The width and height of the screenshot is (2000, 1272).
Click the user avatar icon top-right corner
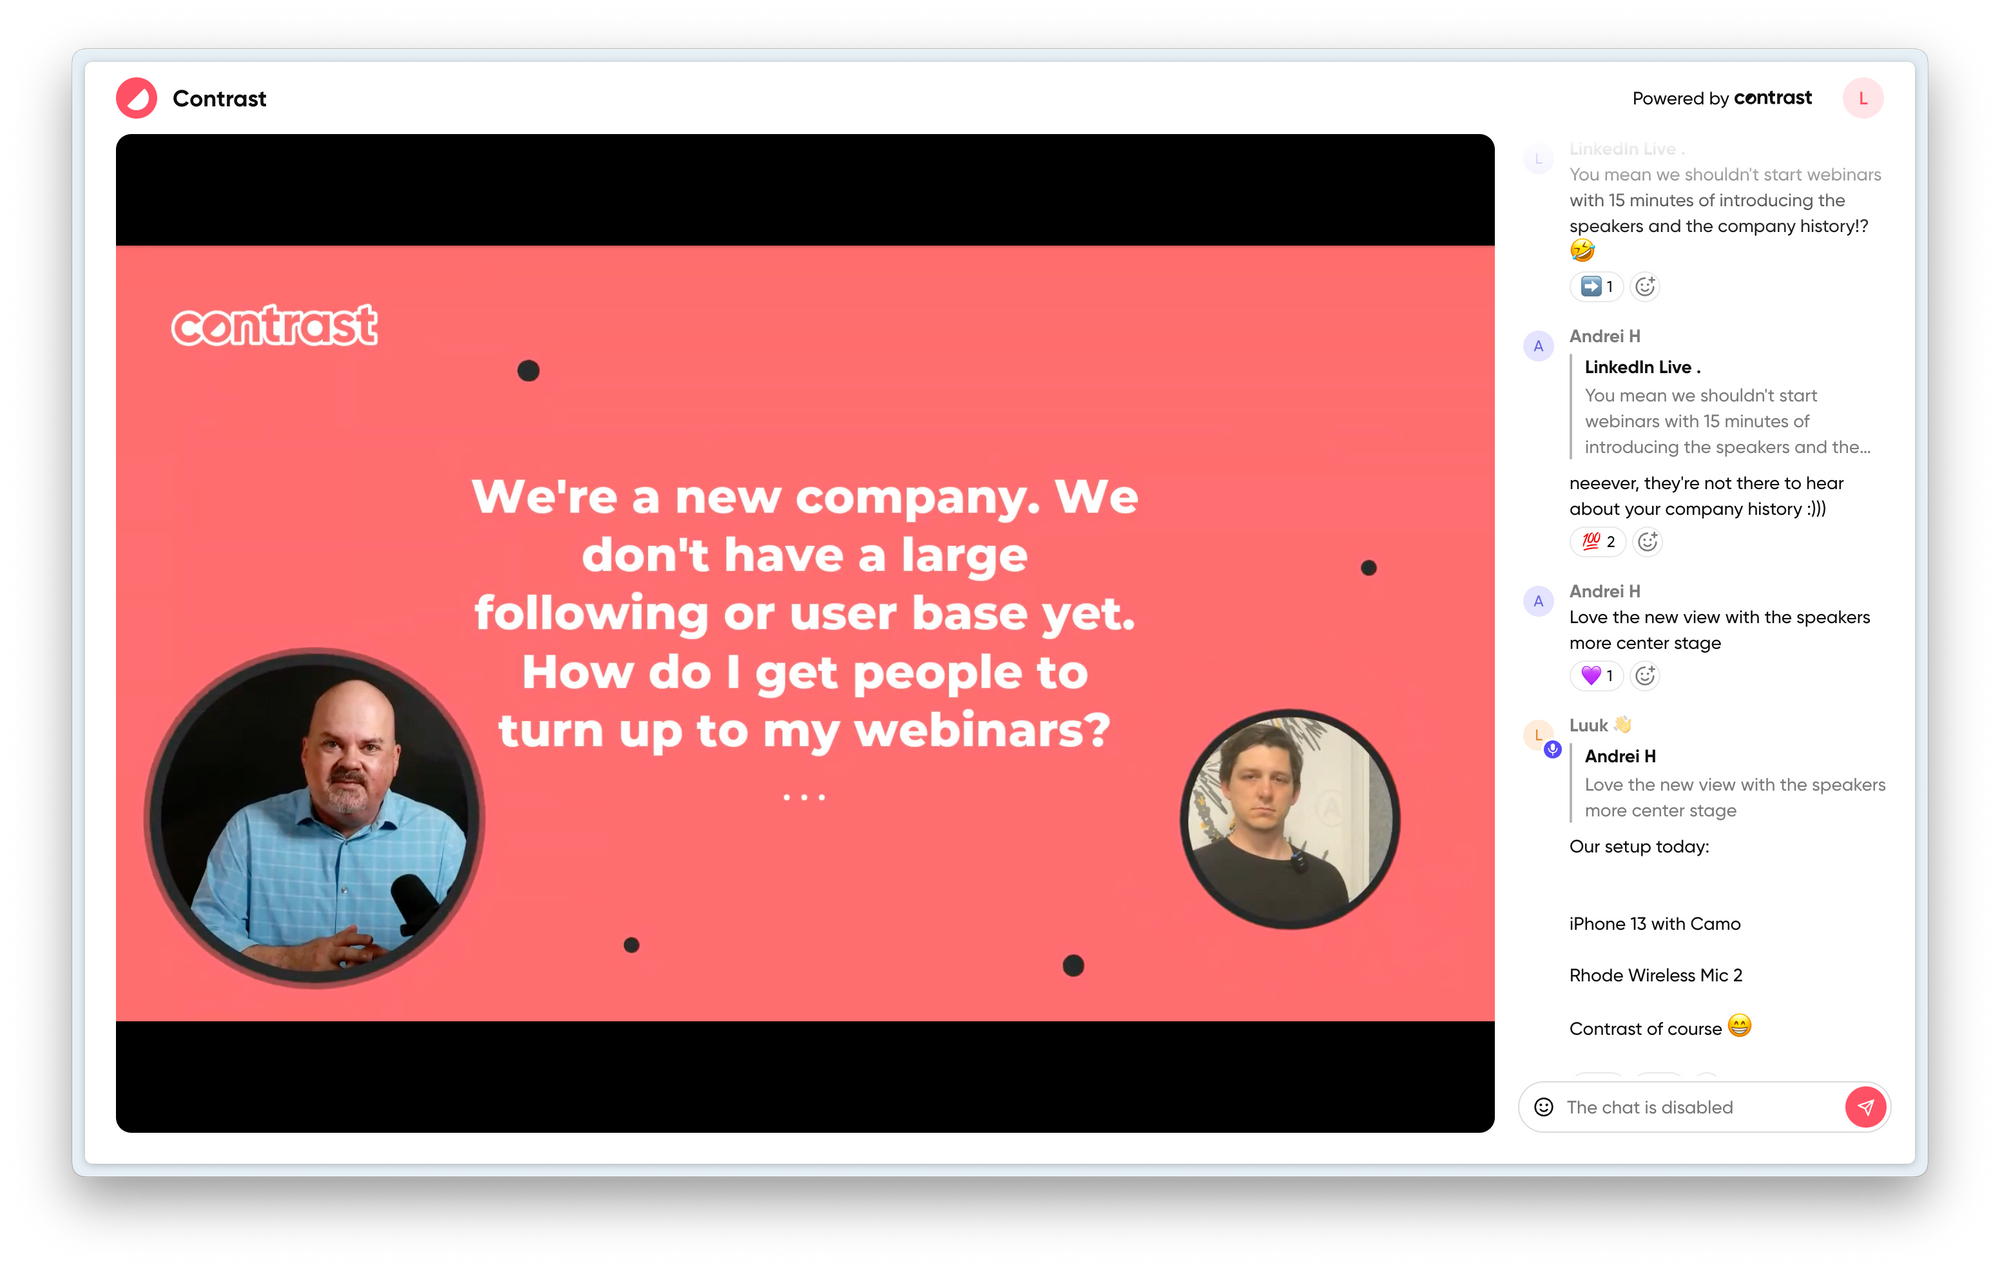[x=1863, y=98]
